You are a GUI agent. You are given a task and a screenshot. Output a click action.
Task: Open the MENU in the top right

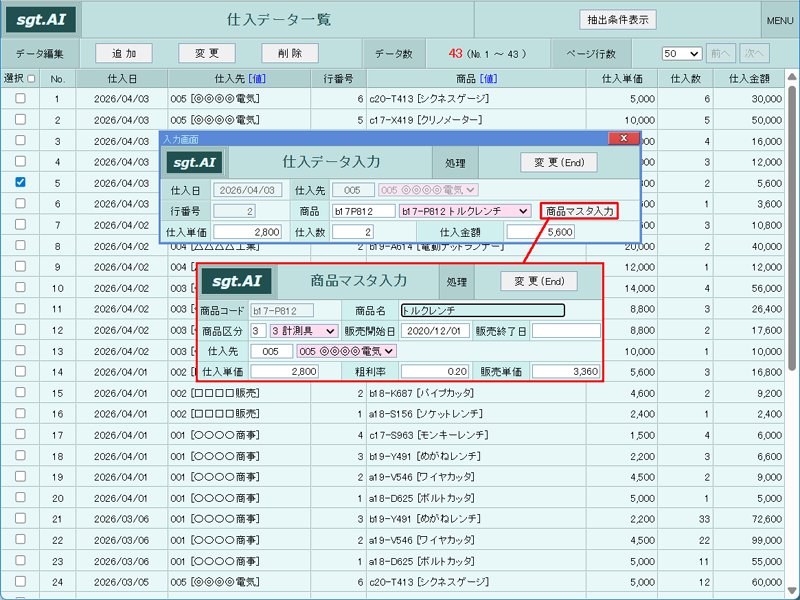coord(780,20)
